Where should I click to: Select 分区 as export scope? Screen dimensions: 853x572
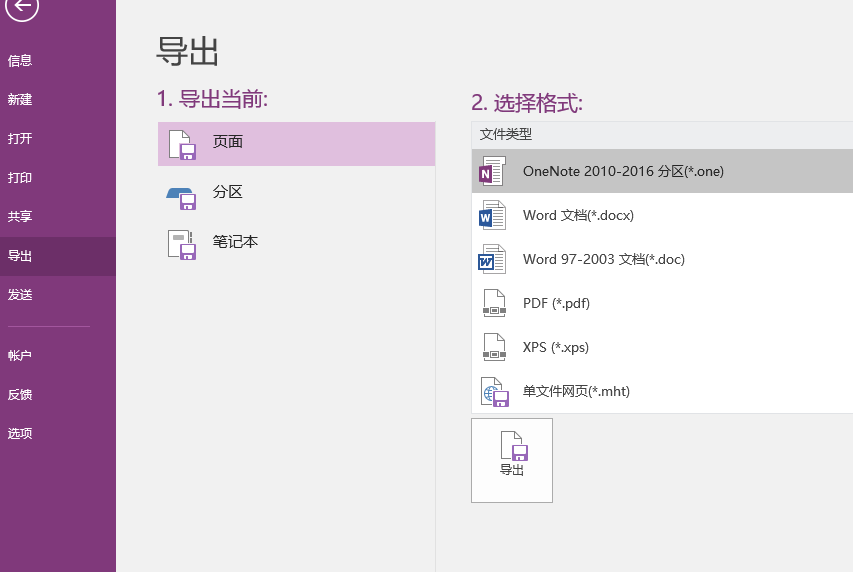coord(296,193)
